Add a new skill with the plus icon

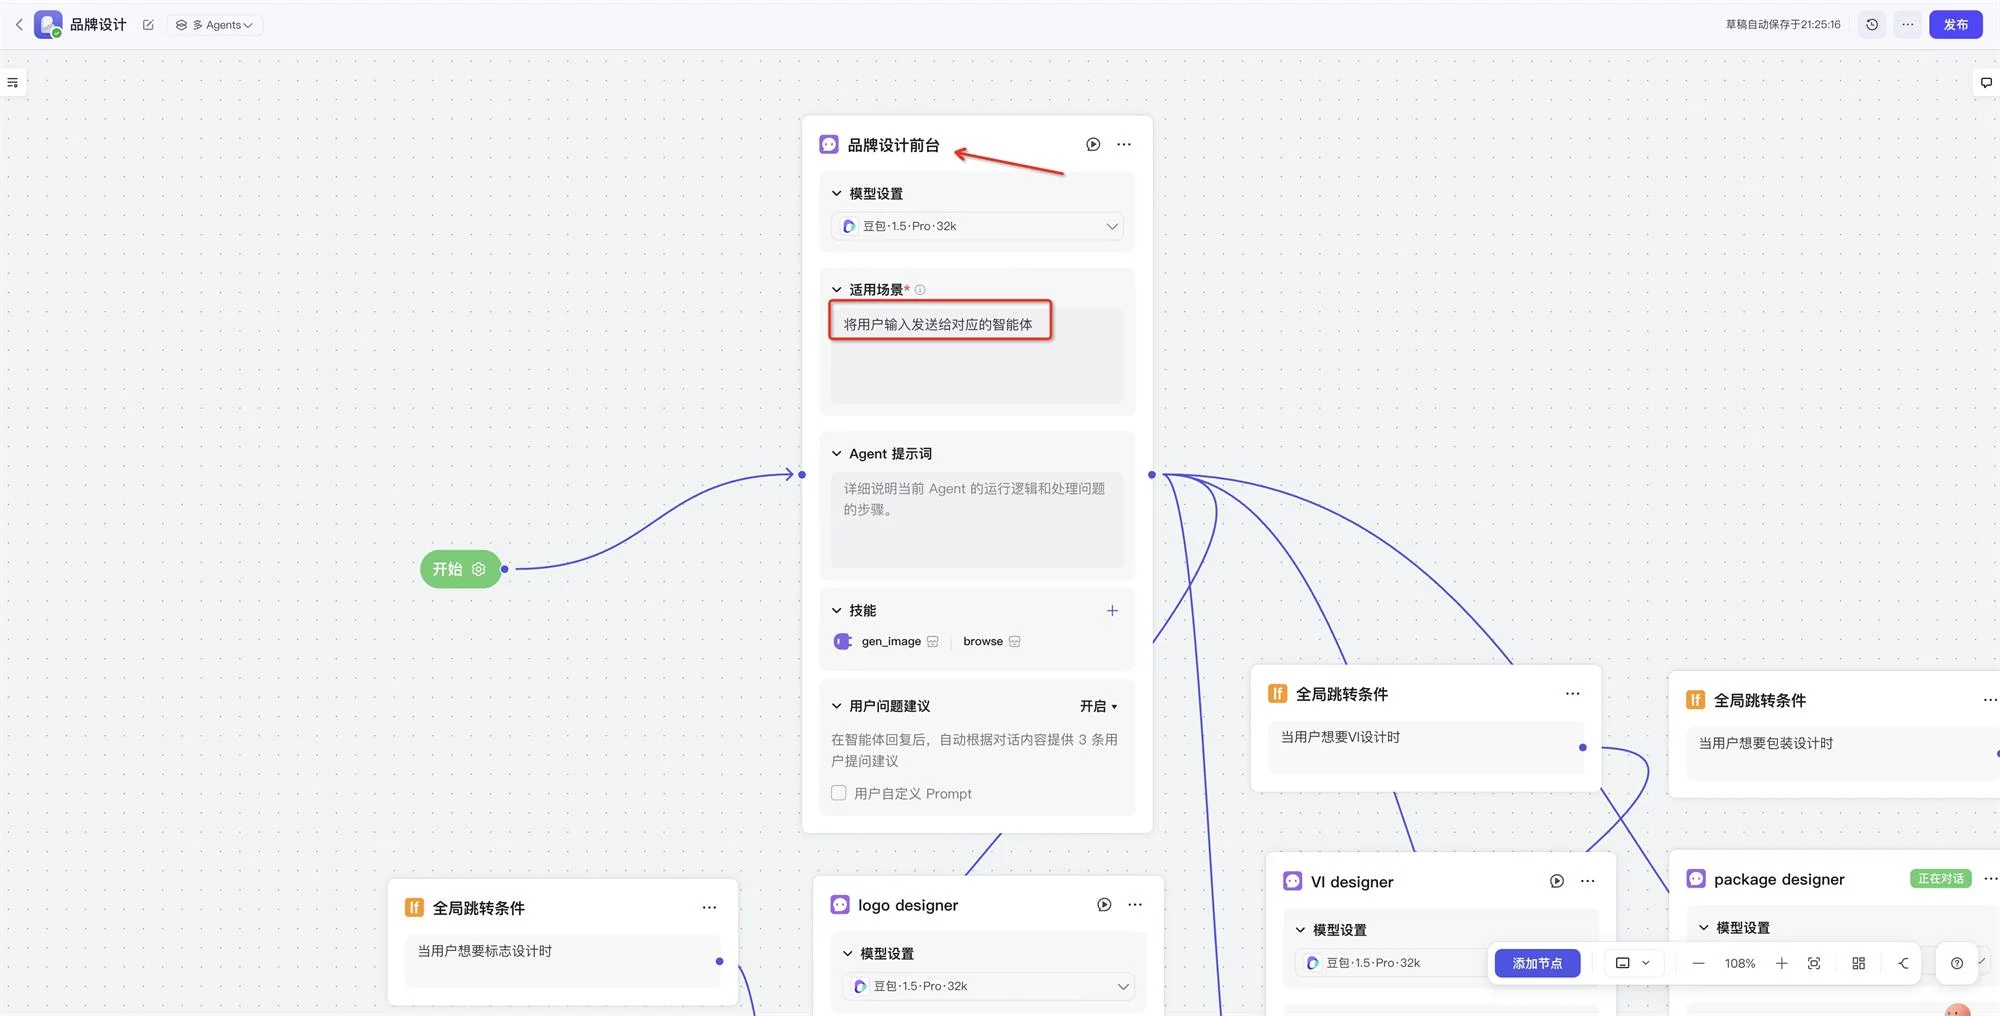click(x=1111, y=610)
